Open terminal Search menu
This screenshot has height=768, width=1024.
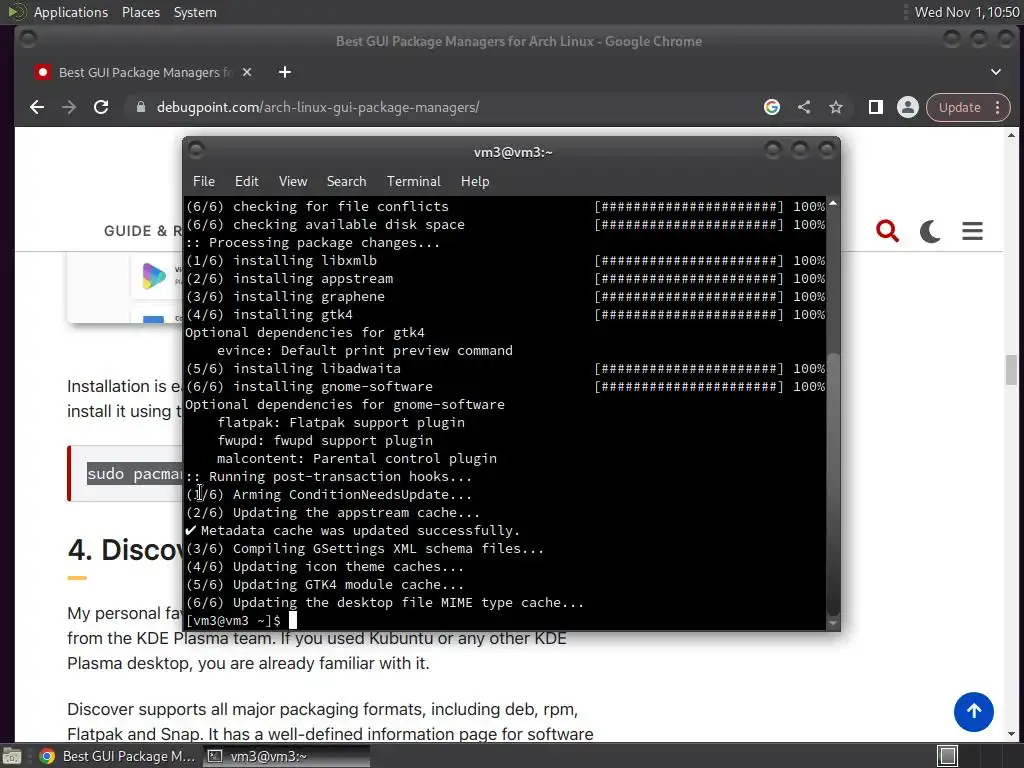[x=346, y=181]
